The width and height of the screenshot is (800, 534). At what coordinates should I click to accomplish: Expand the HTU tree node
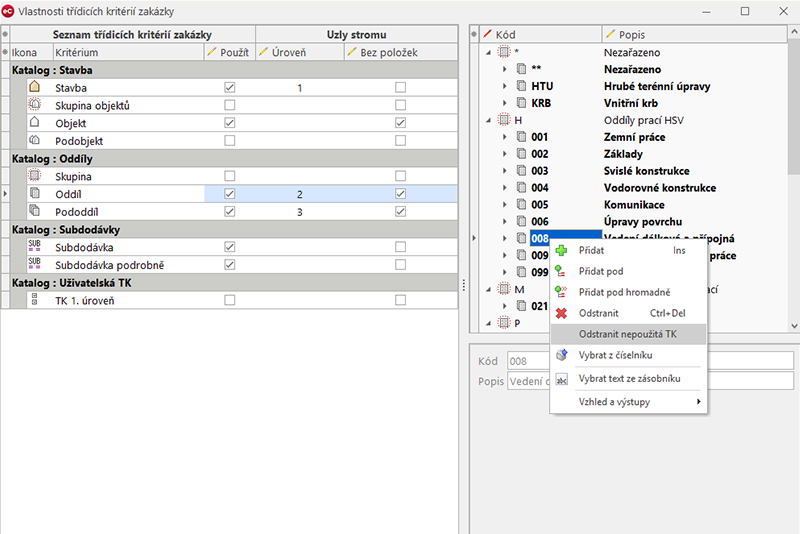pos(505,86)
